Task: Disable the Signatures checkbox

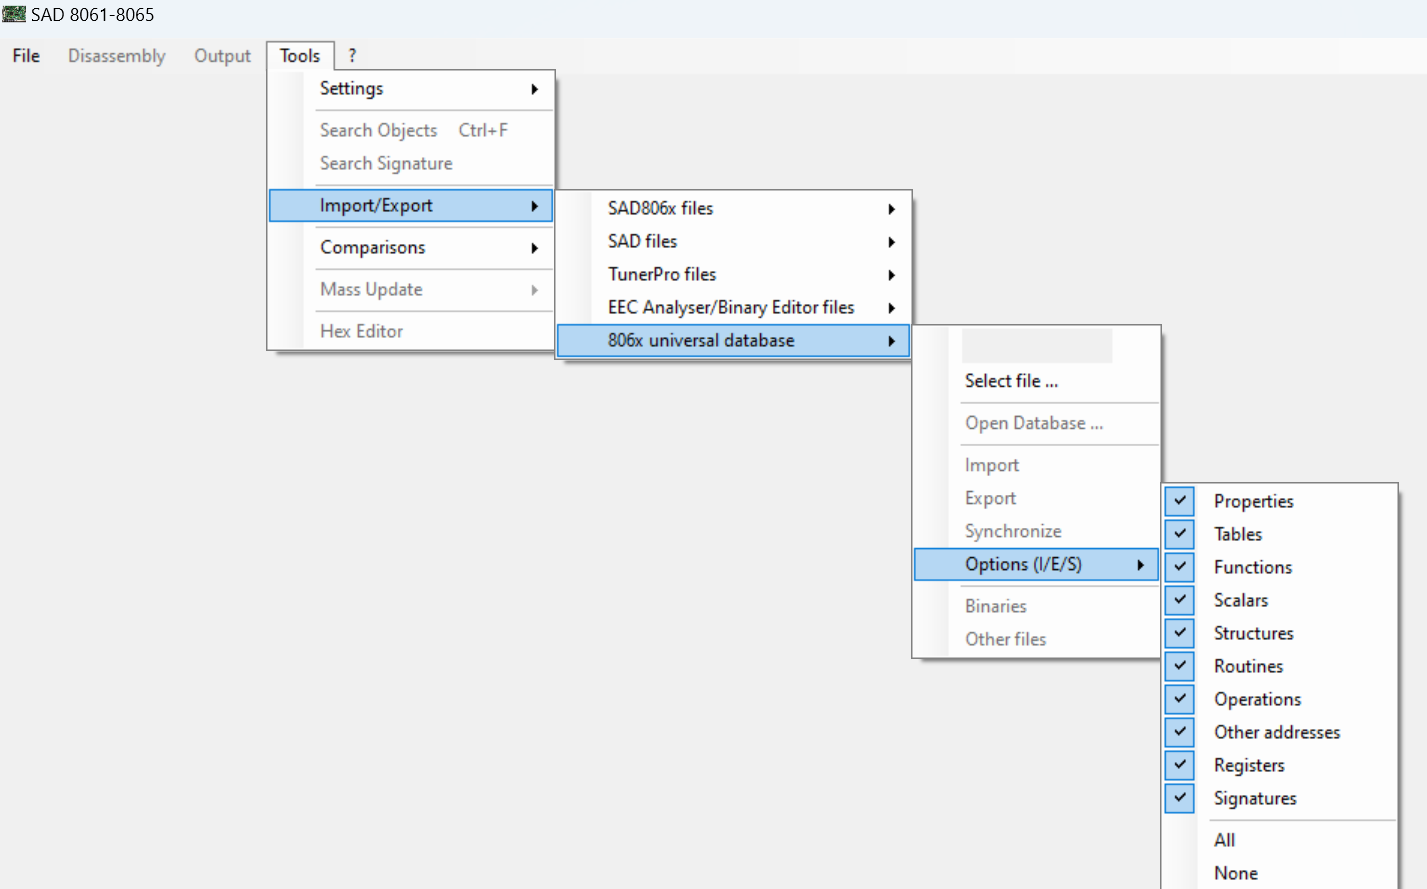Action: click(1180, 798)
